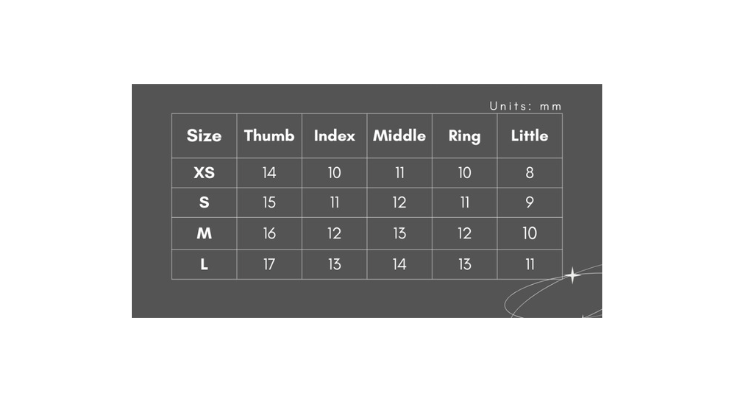739x403 pixels.
Task: Select the L row Thumb value 17
Action: point(269,265)
